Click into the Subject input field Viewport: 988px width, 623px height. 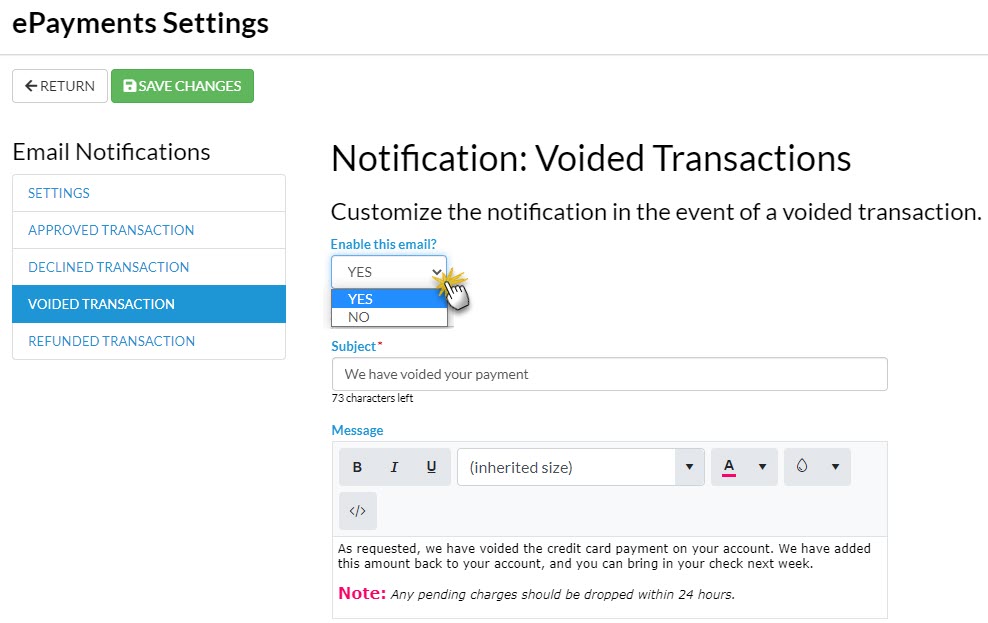click(x=609, y=374)
